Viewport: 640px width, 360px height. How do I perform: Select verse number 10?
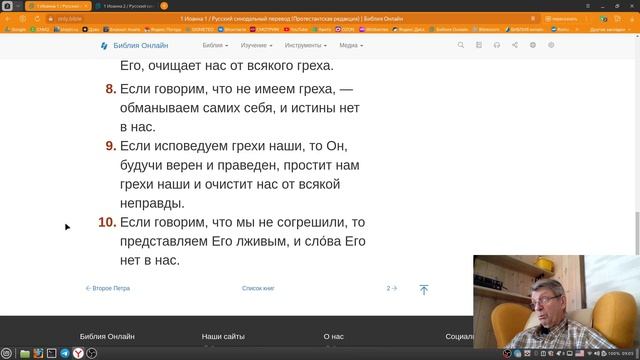(107, 222)
